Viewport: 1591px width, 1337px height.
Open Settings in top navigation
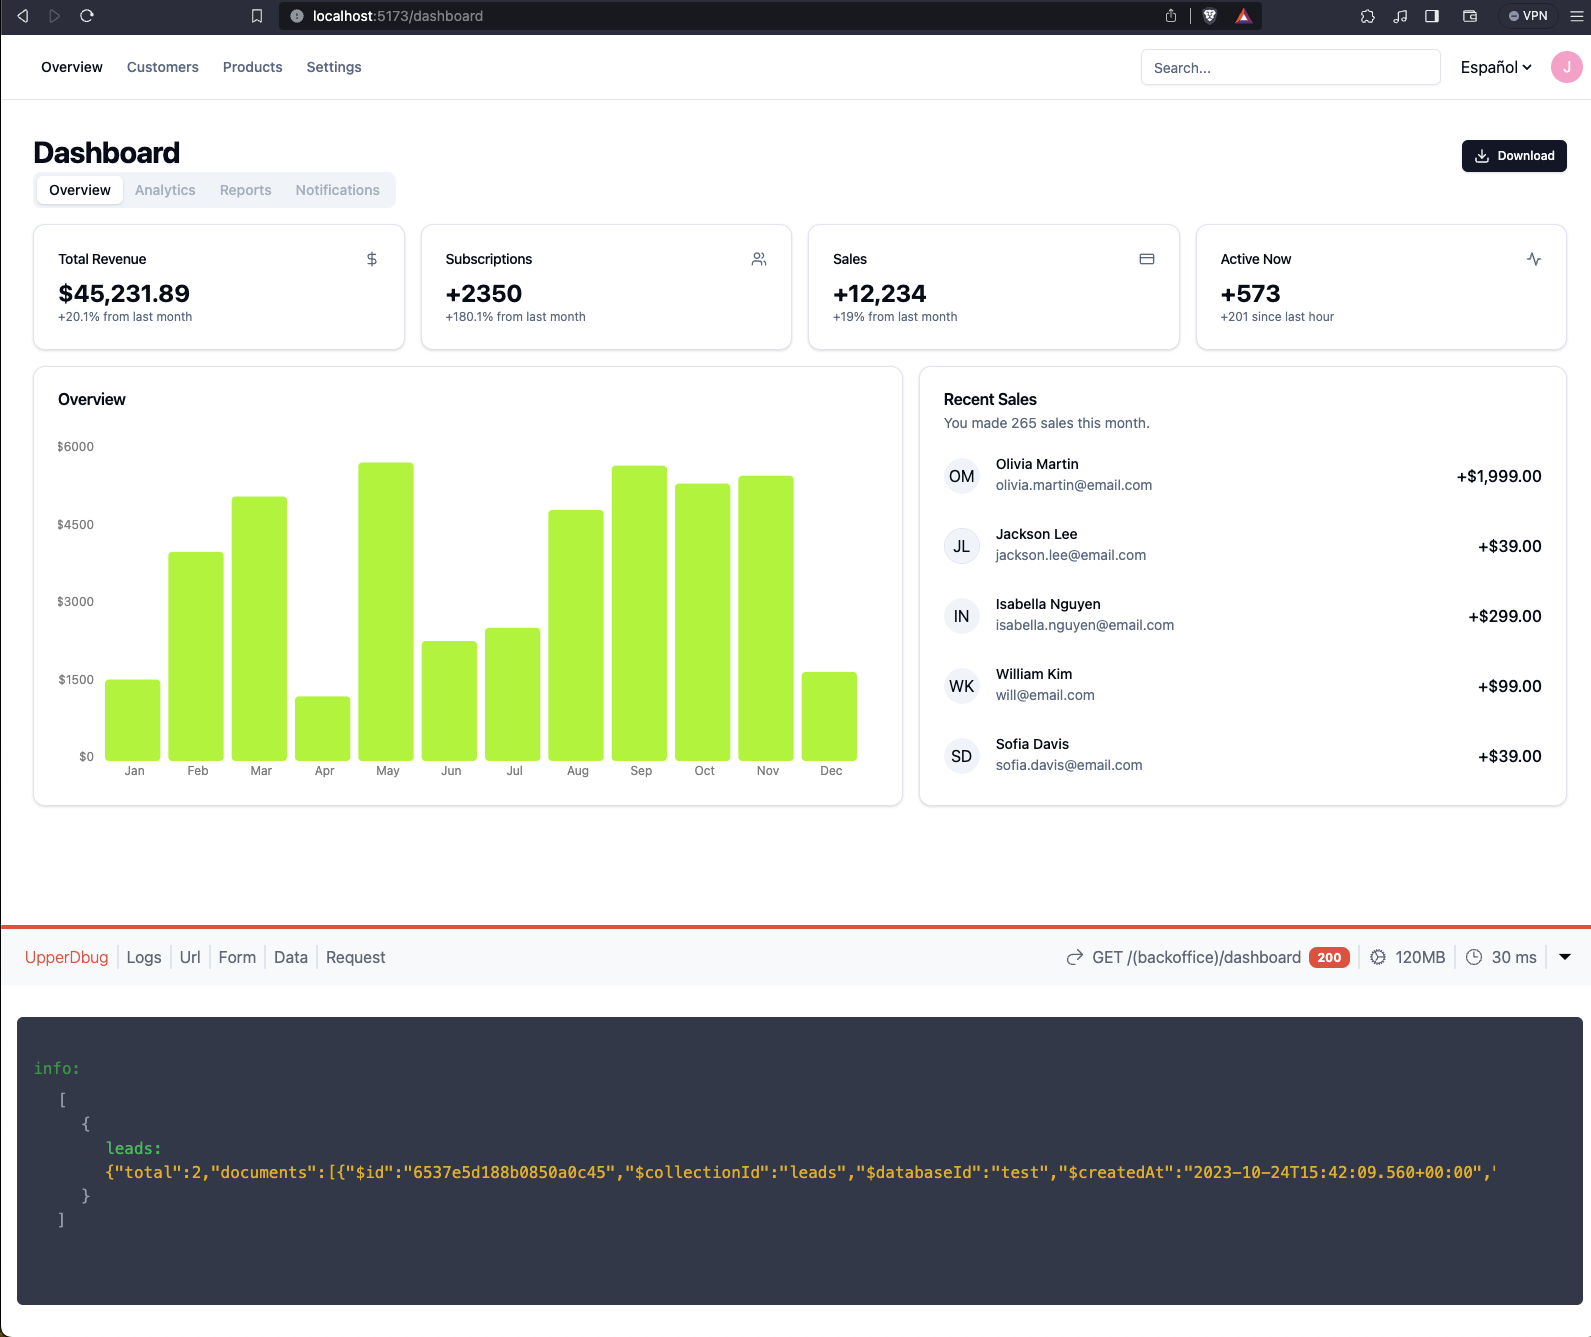coord(334,67)
